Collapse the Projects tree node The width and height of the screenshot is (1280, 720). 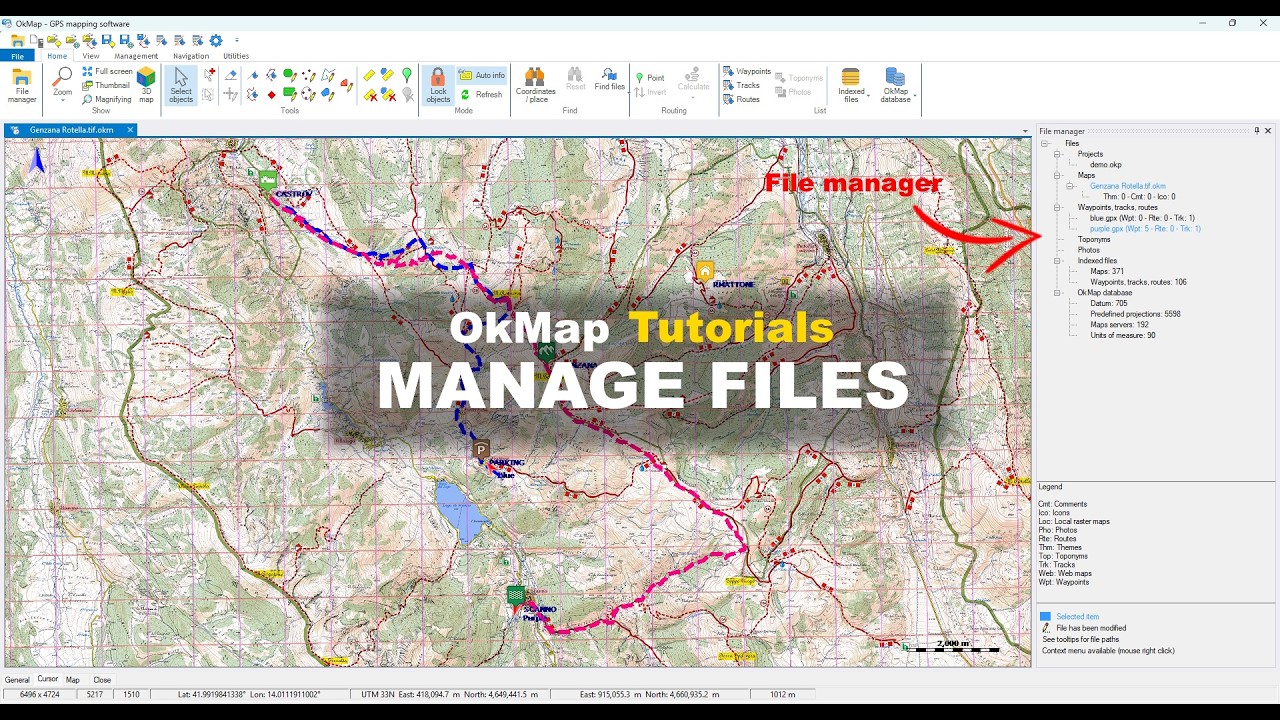pos(1058,155)
